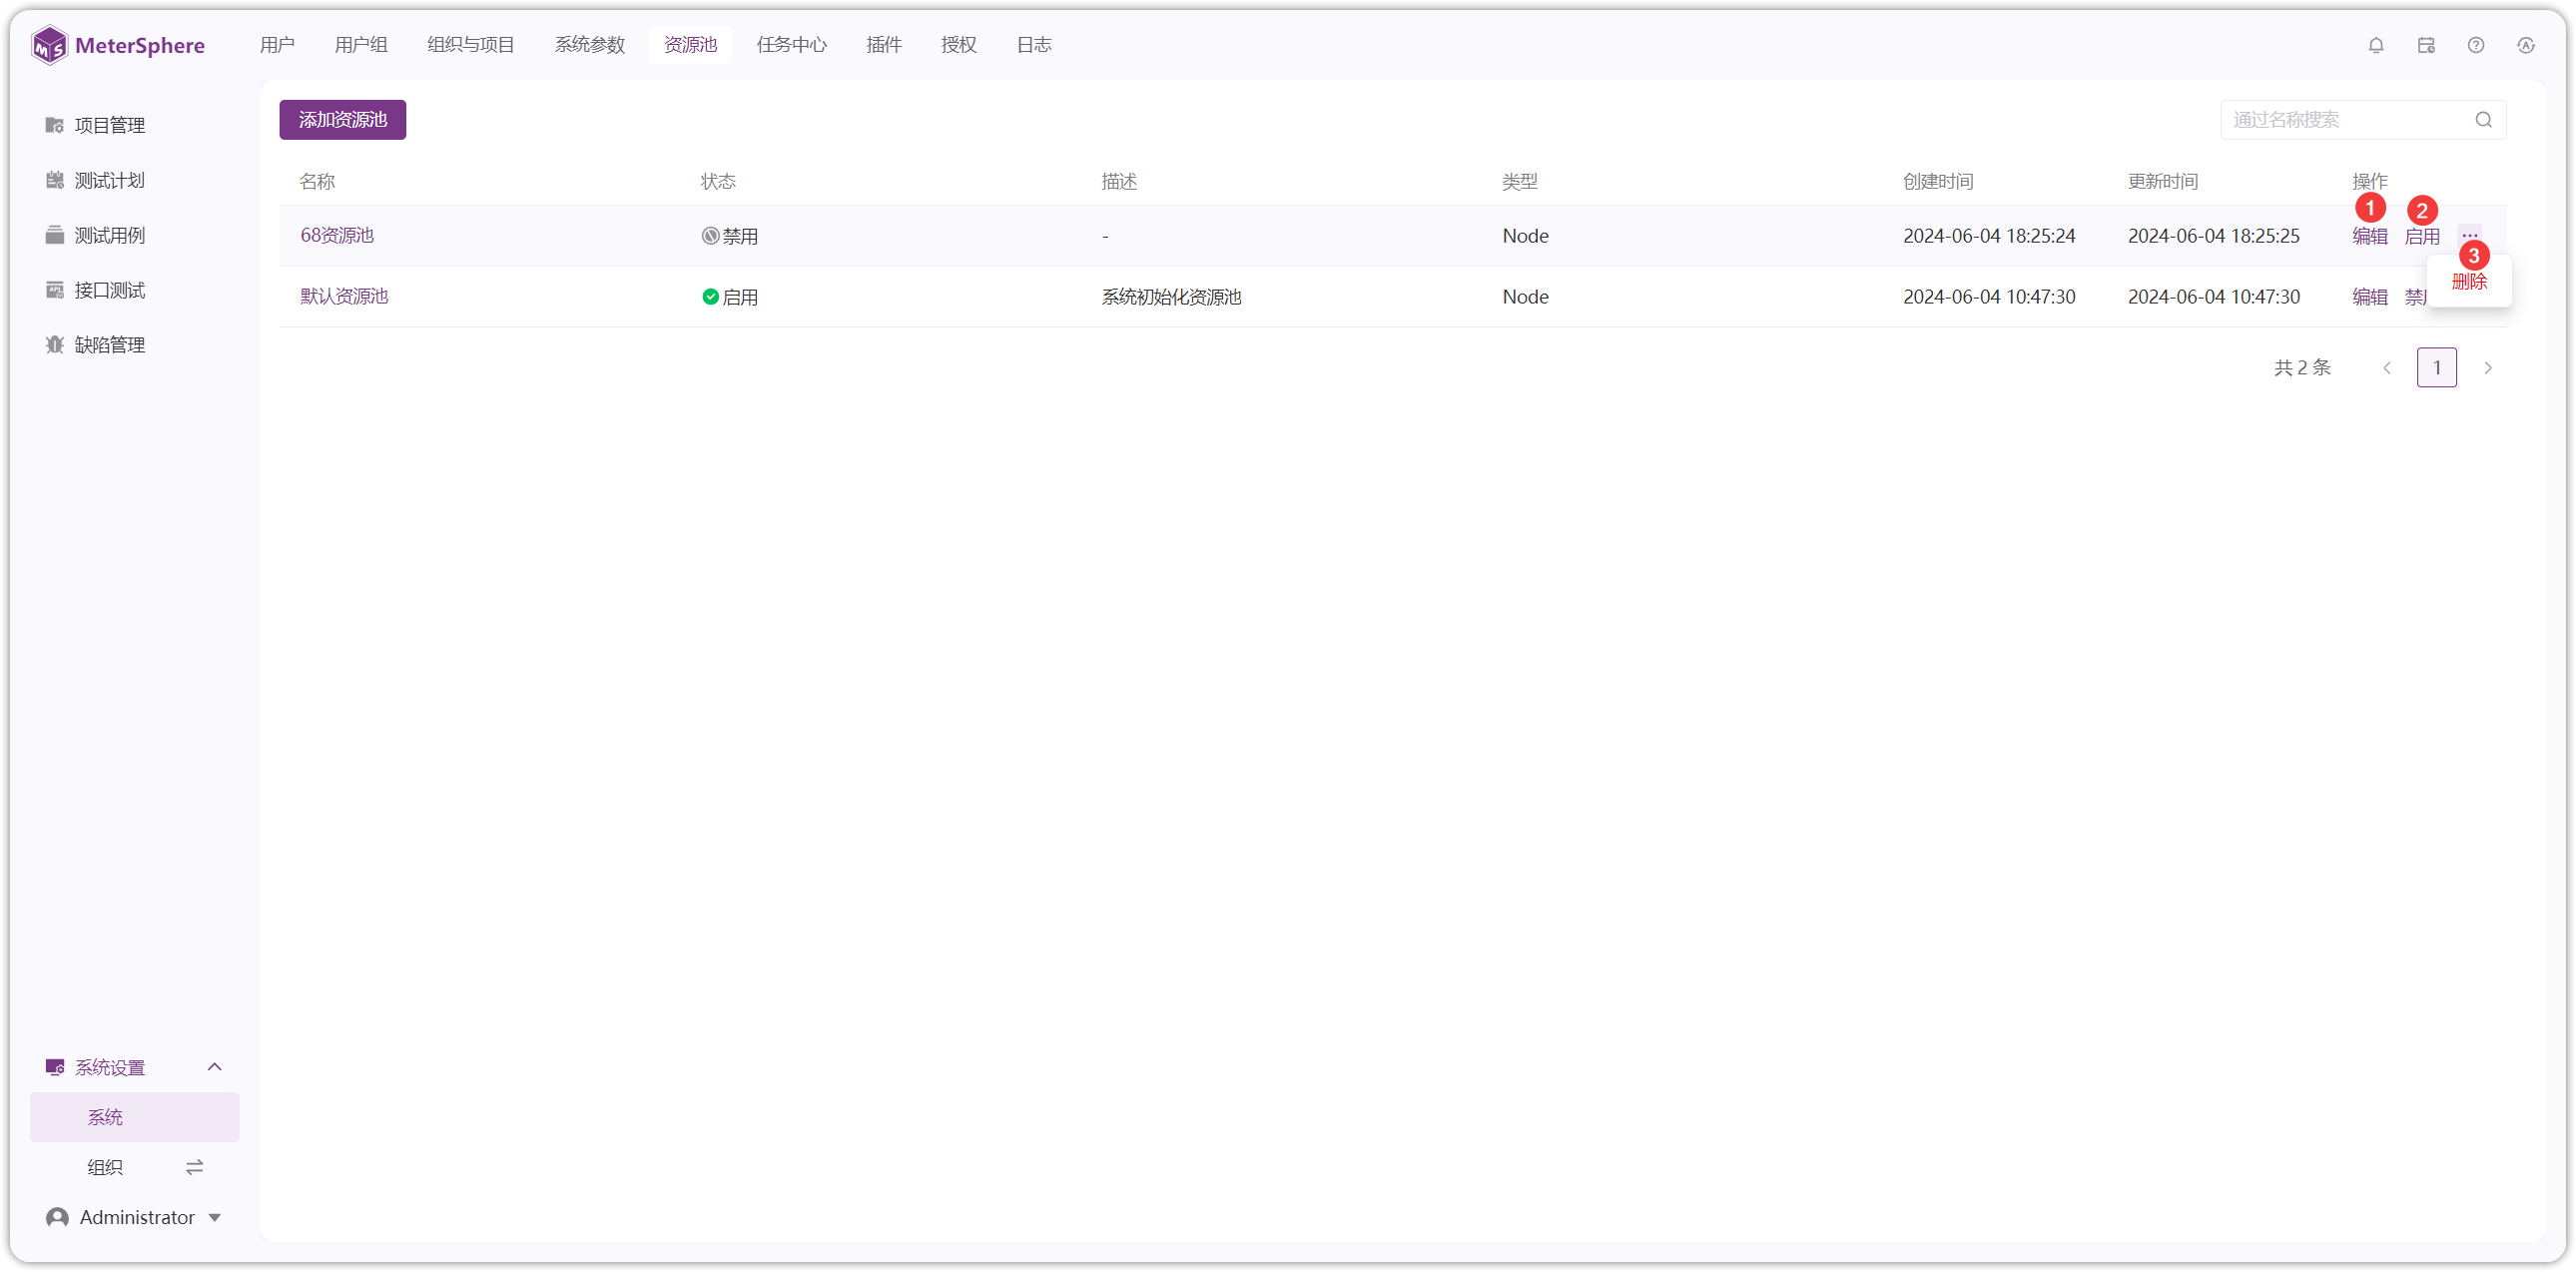Select page 1 in pagination

2437,367
